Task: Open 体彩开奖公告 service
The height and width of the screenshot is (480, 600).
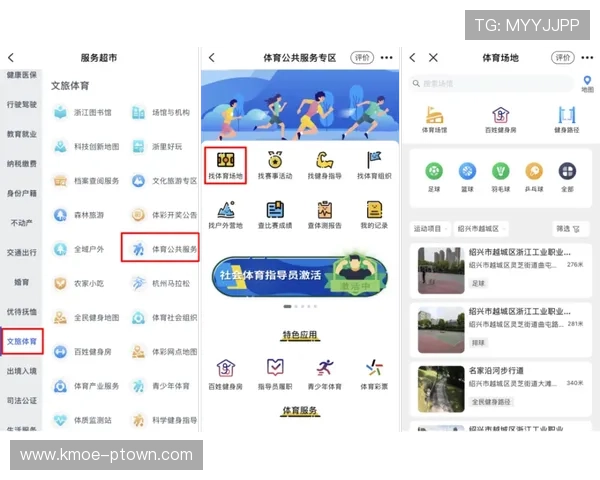Action: coord(164,215)
